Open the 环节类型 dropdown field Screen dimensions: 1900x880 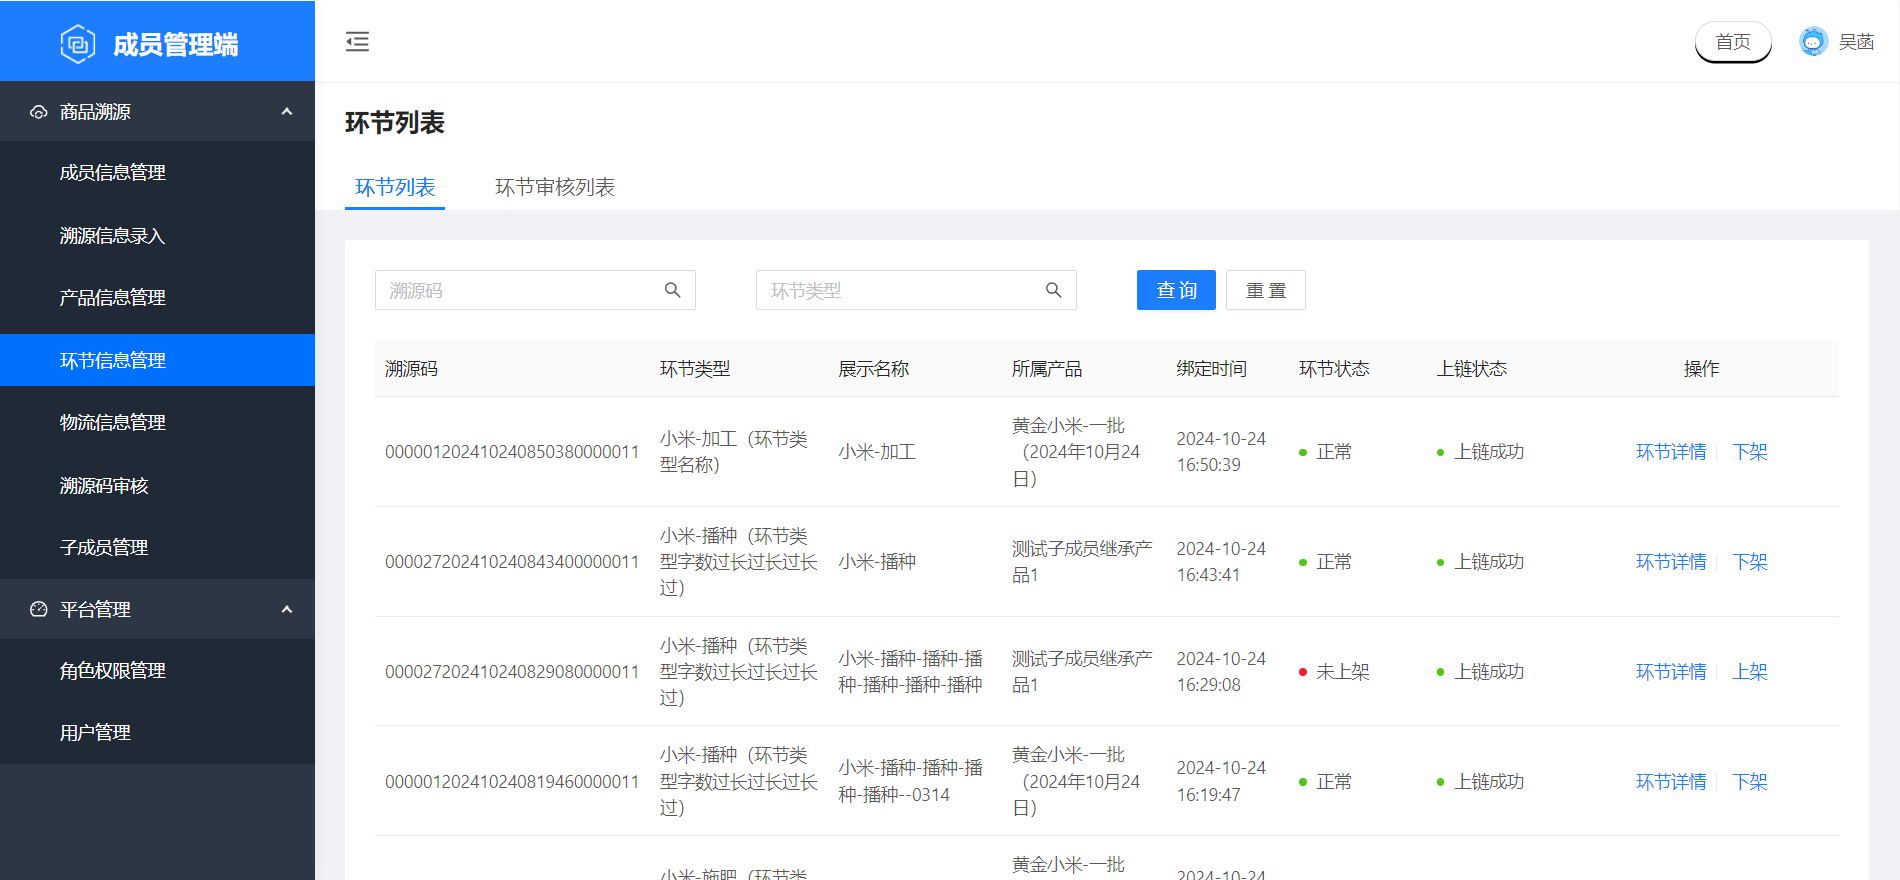point(900,290)
